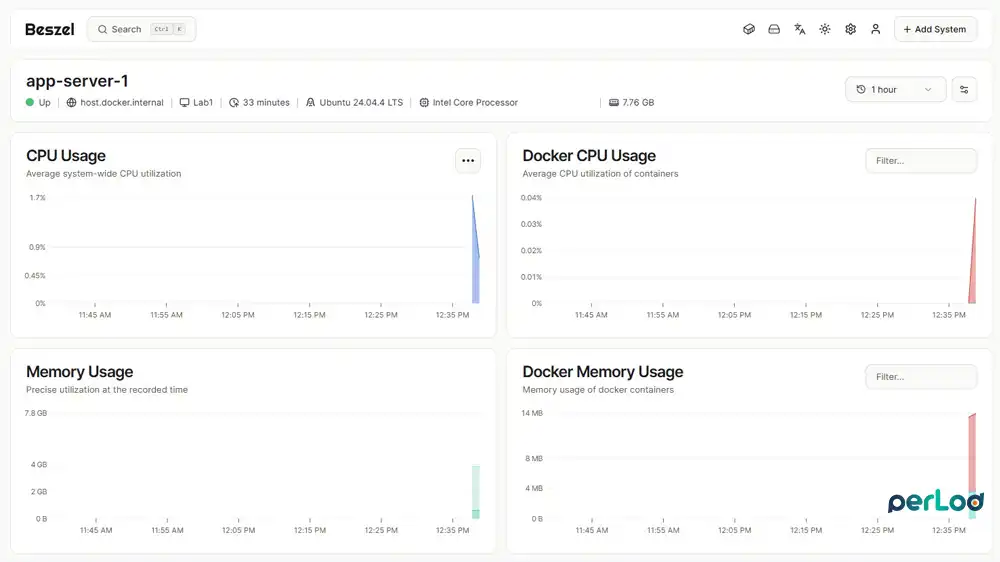
Task: Click the 33 minutes uptime text
Action: (x=266, y=103)
